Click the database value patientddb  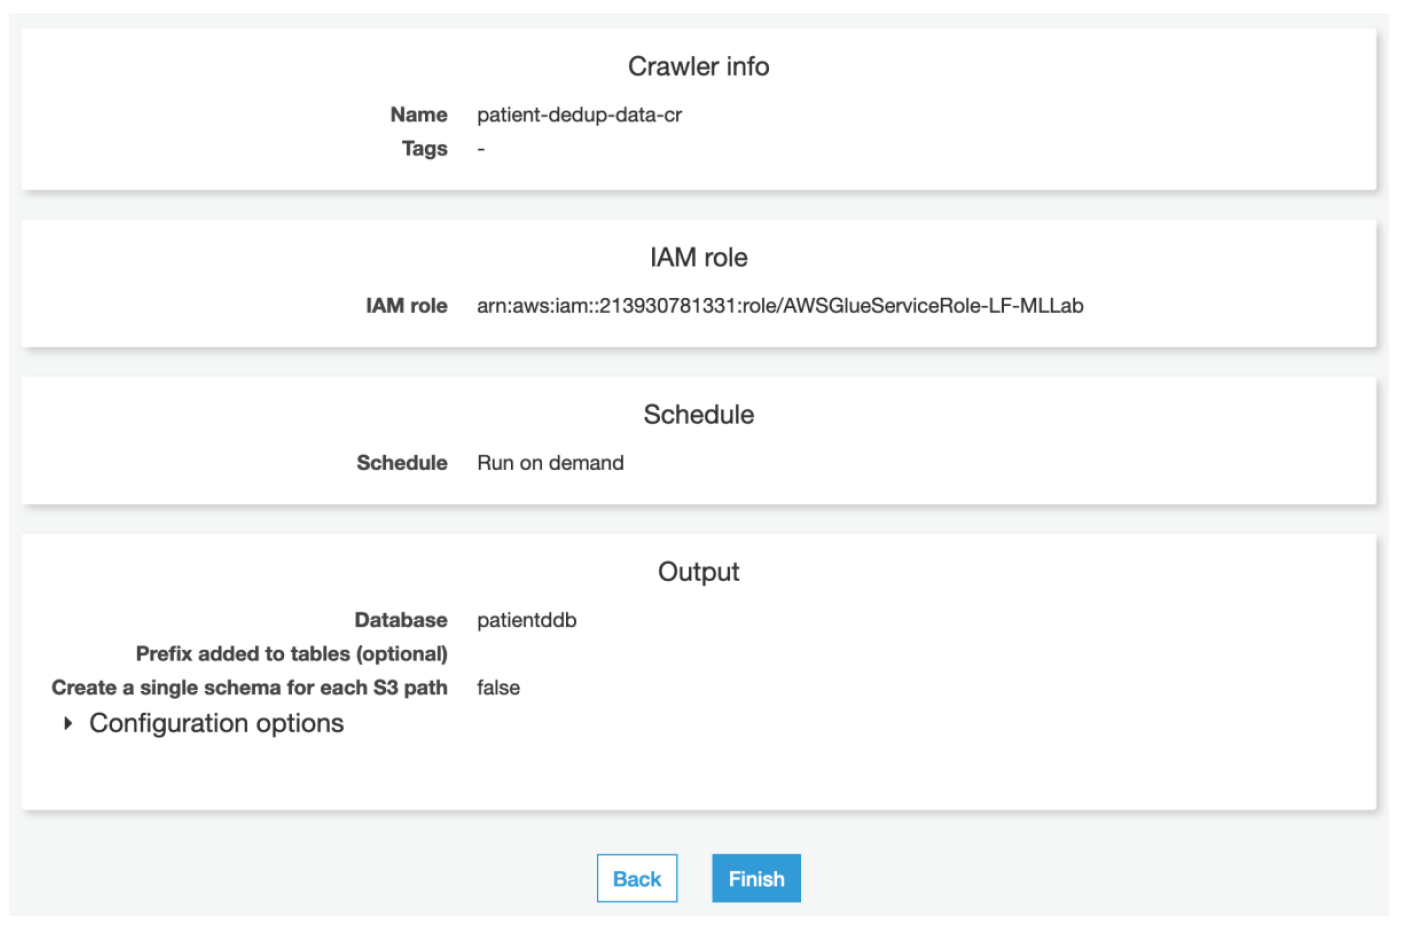click(x=527, y=620)
